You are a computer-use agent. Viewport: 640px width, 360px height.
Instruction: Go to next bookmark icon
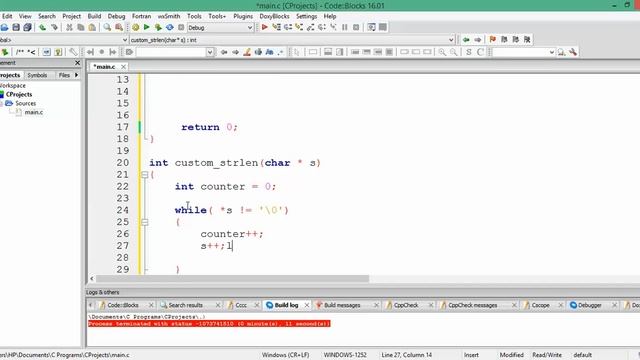coord(516,40)
